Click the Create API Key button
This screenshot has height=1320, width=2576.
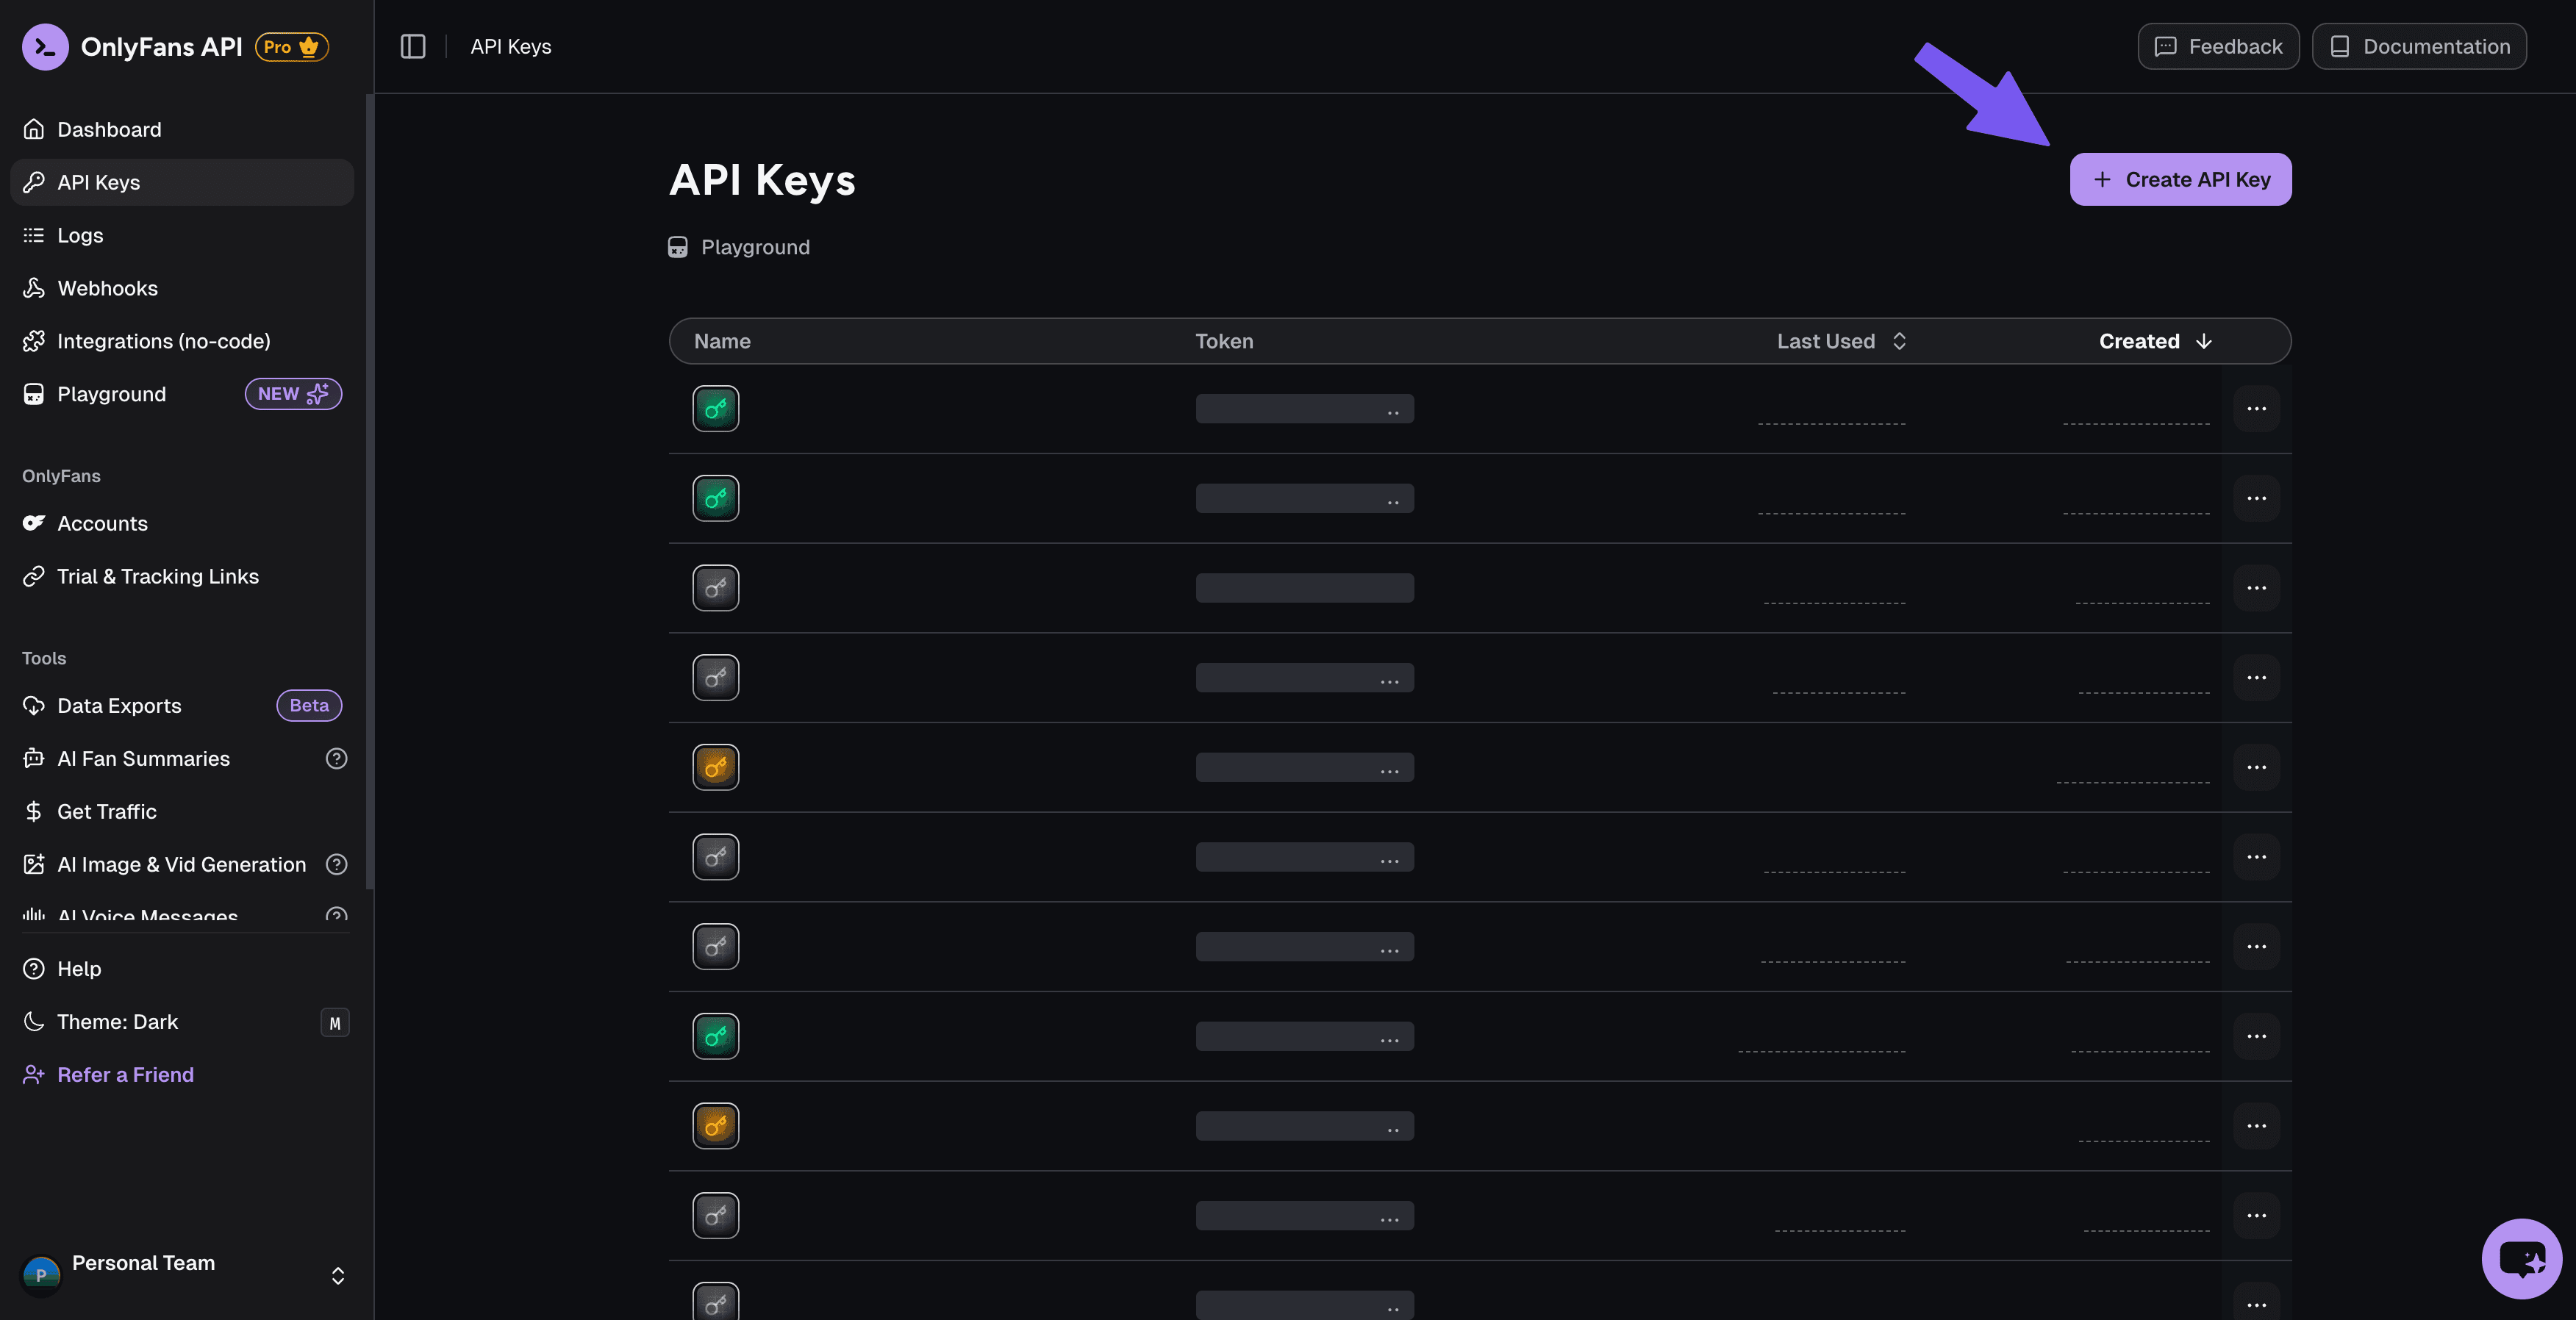pyautogui.click(x=2180, y=179)
